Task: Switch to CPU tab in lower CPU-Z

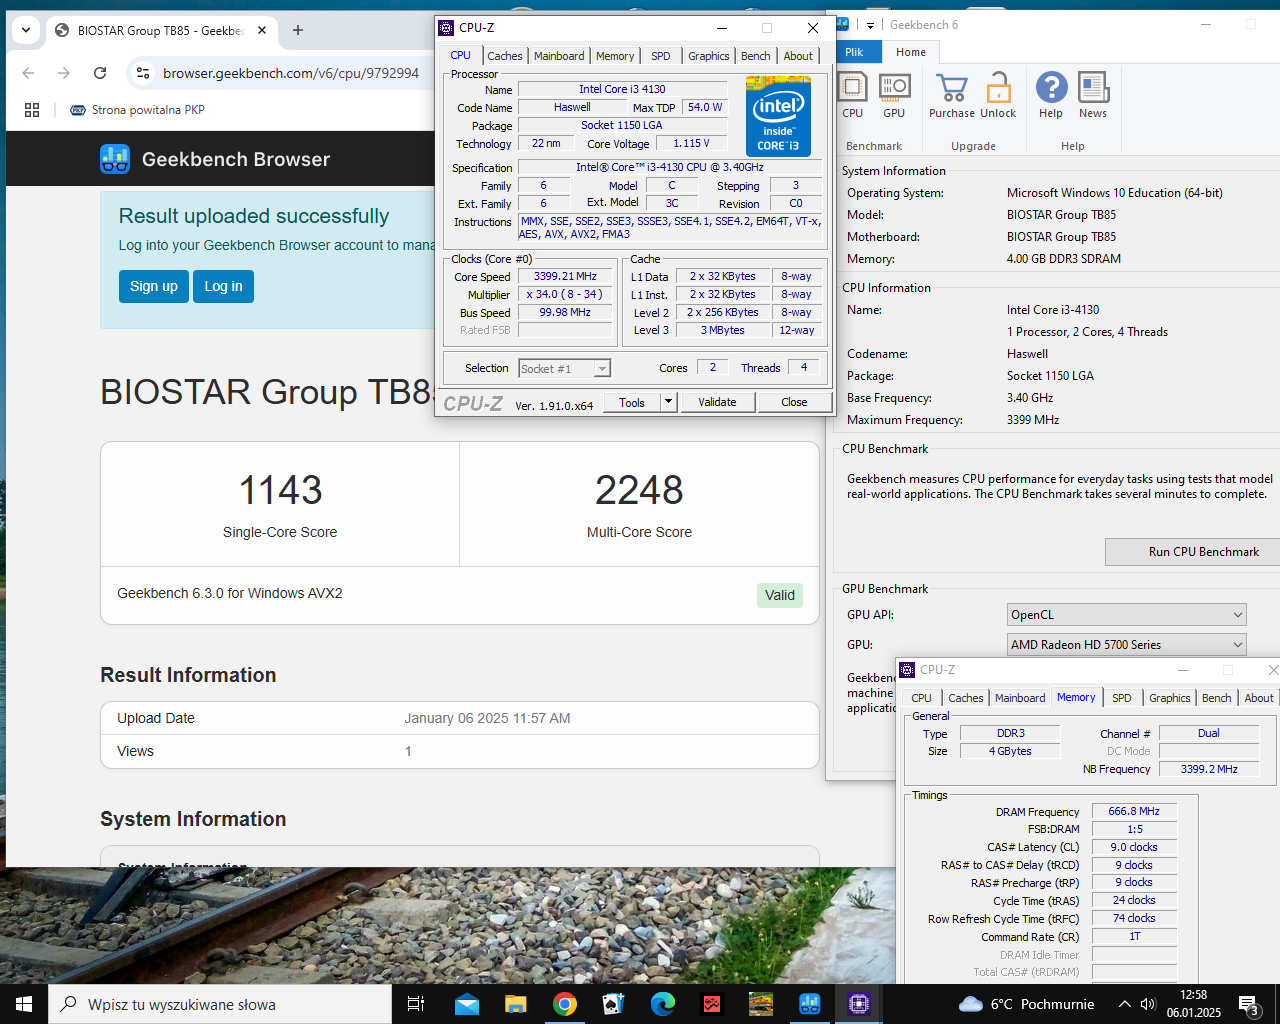Action: 922,698
